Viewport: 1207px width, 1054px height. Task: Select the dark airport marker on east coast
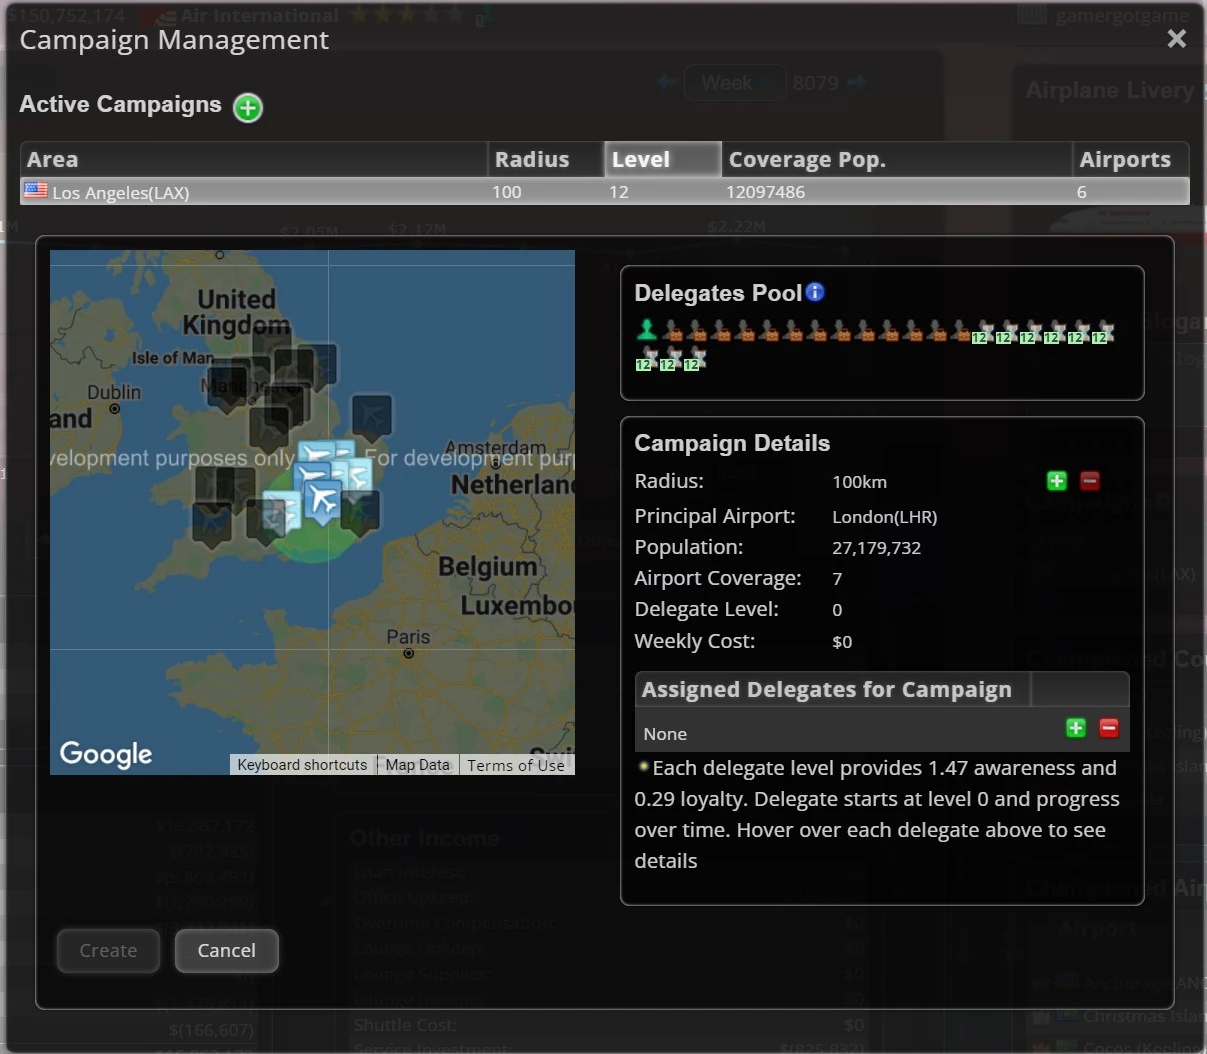372,417
